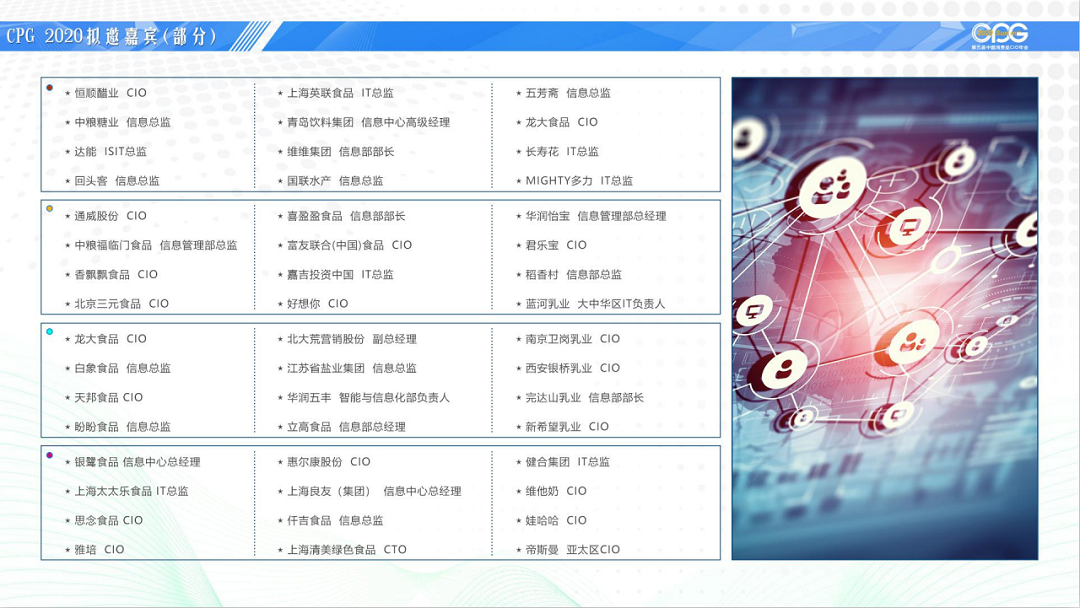The height and width of the screenshot is (608, 1080).
Task: Select the entry '娃哈哈 CIO'
Action: click(556, 521)
